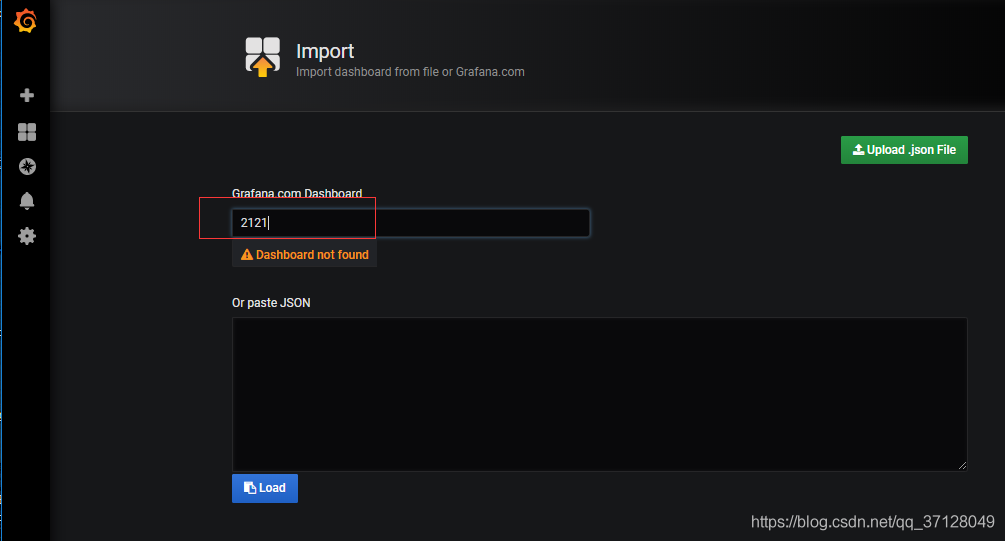Click the upload arrow icon on green button
The height and width of the screenshot is (541, 1005).
858,149
